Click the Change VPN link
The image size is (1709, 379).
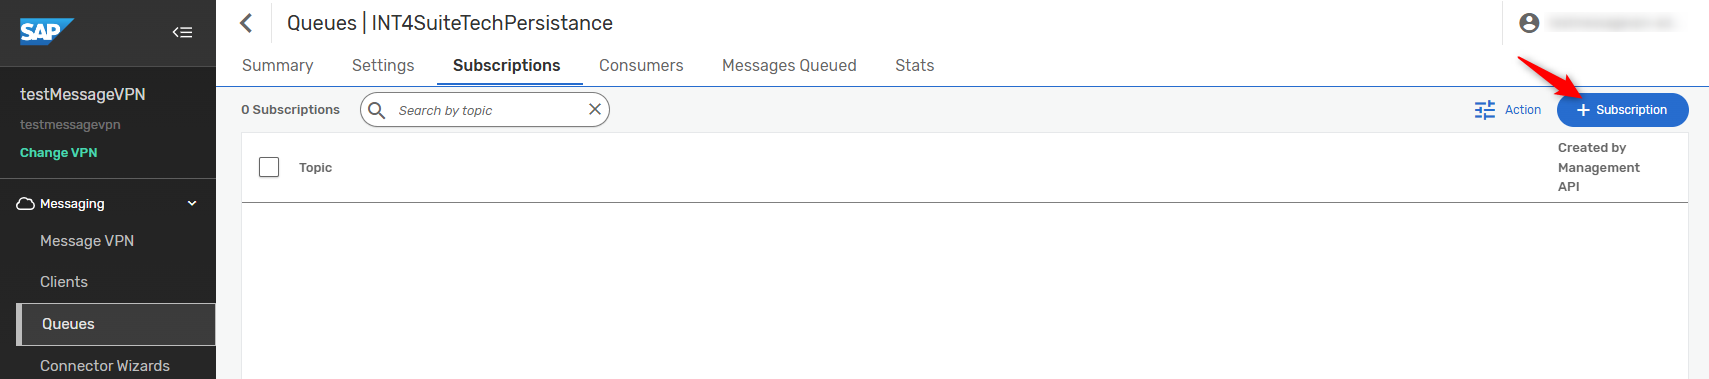[x=59, y=153]
